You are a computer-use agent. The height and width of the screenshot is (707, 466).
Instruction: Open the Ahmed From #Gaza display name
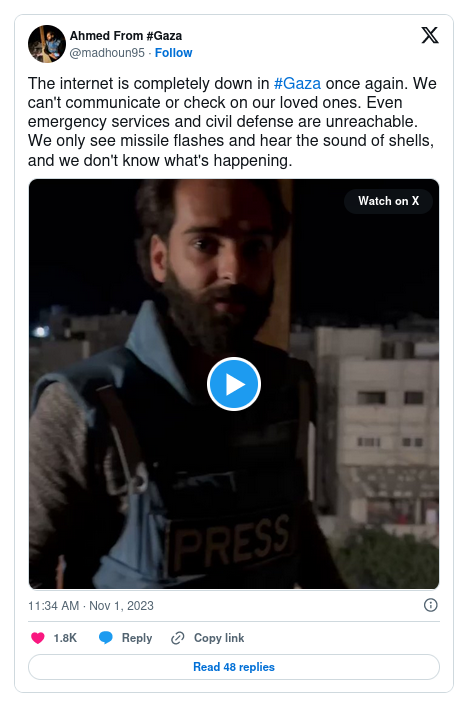[x=126, y=36]
